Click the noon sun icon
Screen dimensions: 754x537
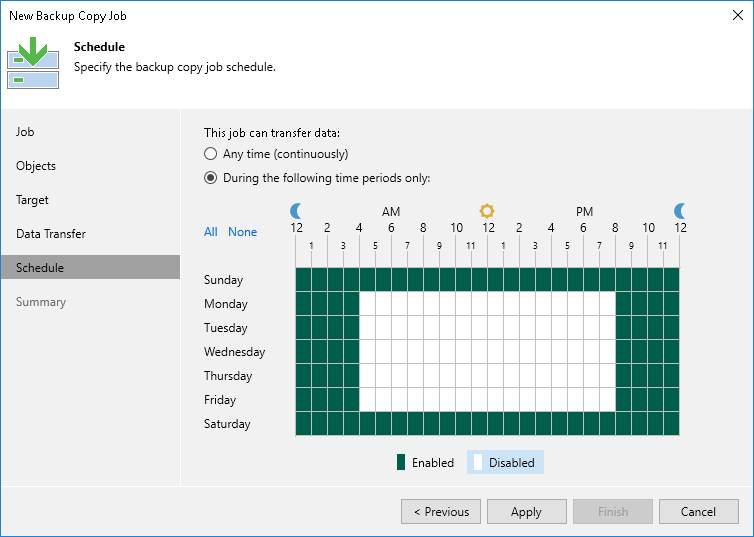[x=487, y=210]
